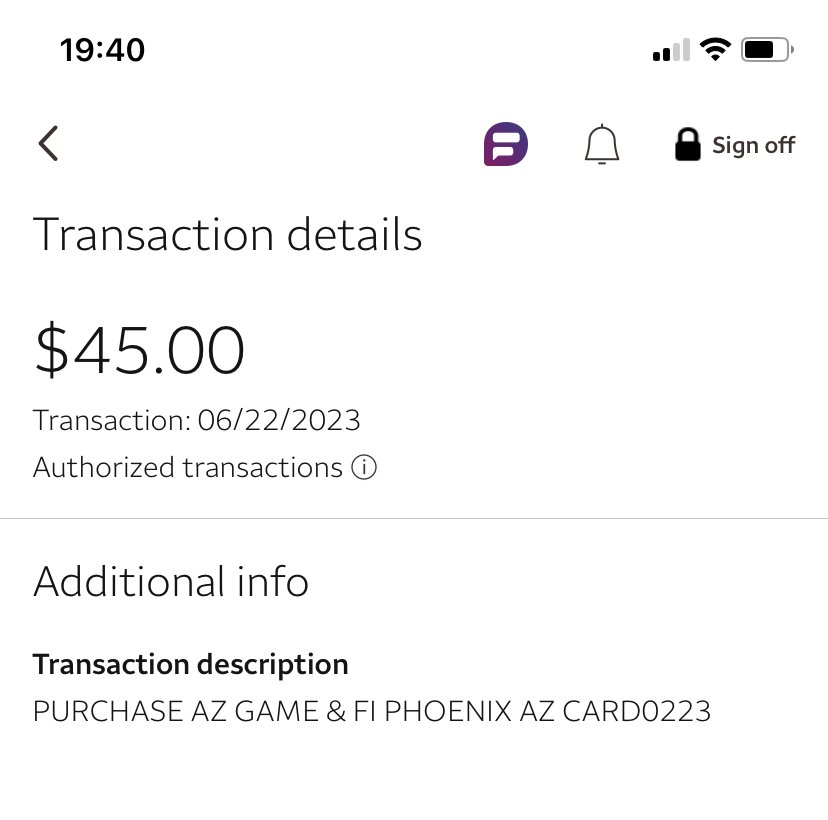Tap the Transaction details heading
This screenshot has width=828, height=820.
(228, 235)
